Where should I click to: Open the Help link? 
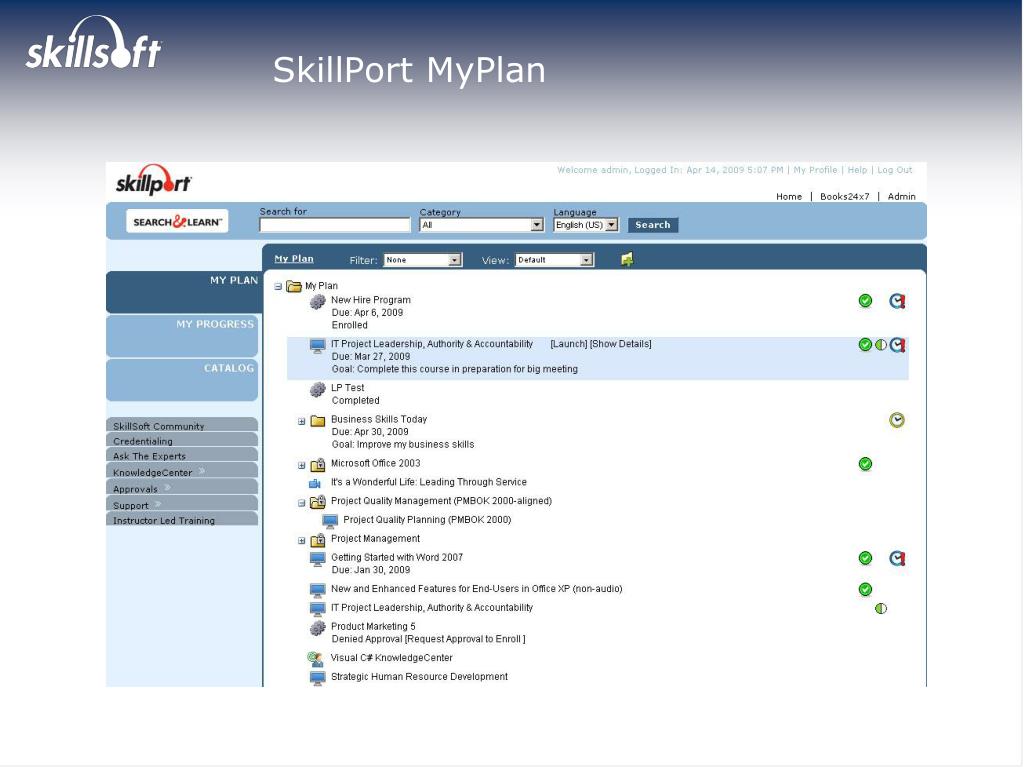pyautogui.click(x=857, y=170)
